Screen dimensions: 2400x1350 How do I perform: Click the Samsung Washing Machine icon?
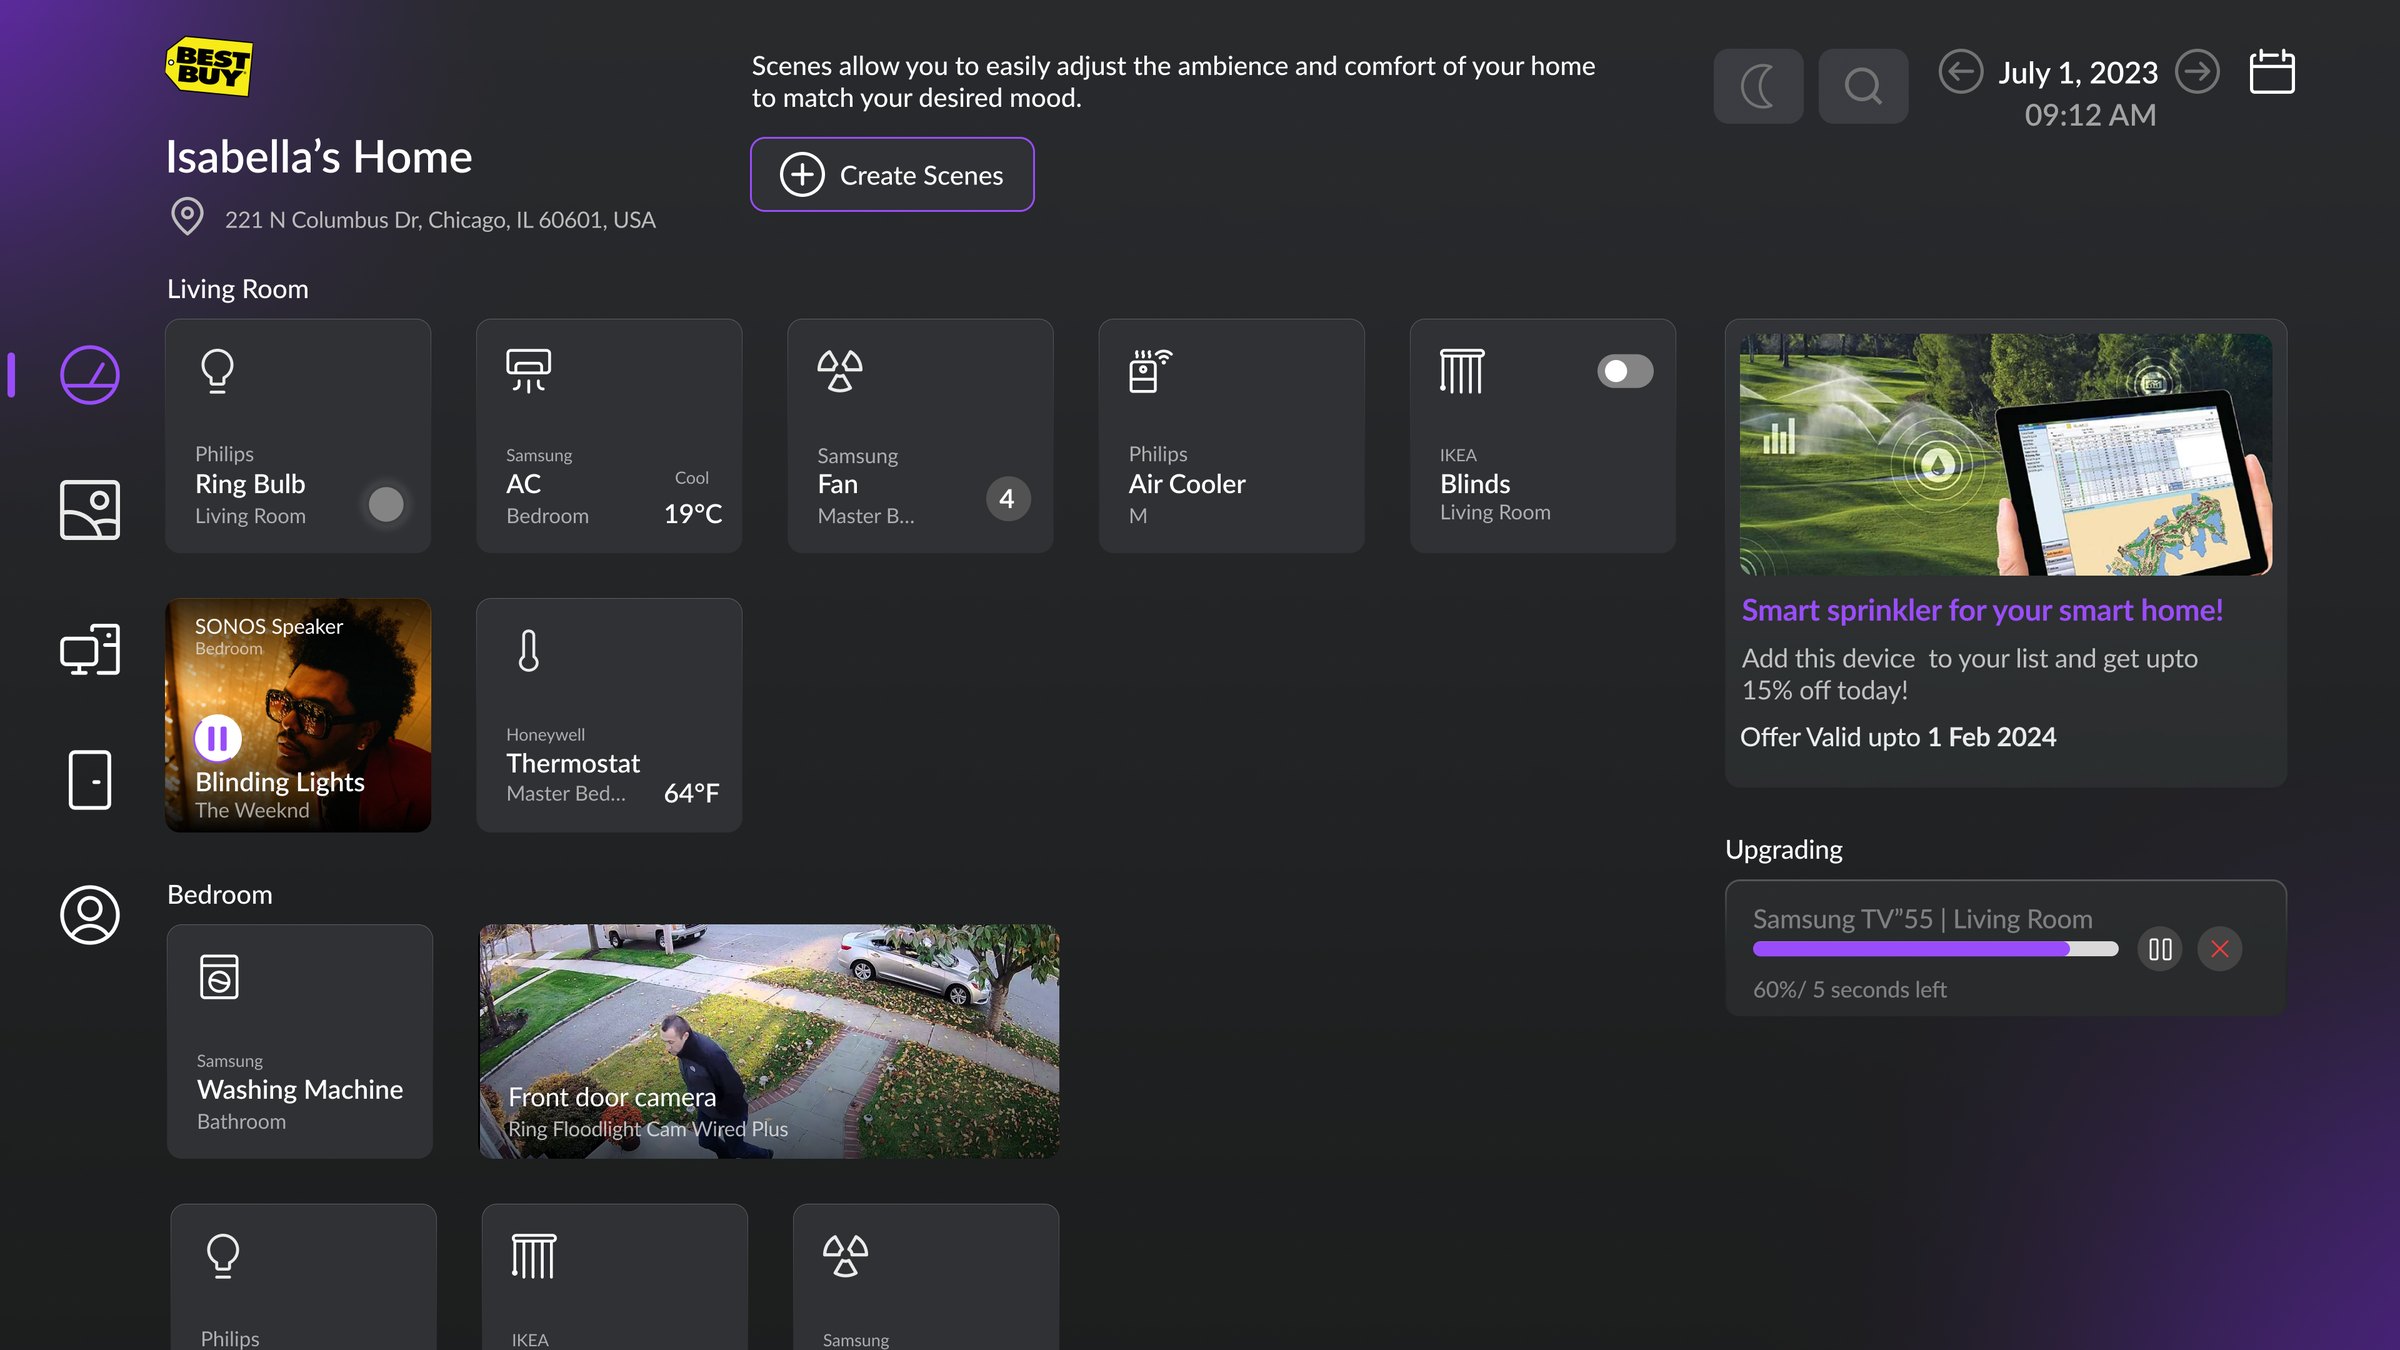tap(219, 977)
